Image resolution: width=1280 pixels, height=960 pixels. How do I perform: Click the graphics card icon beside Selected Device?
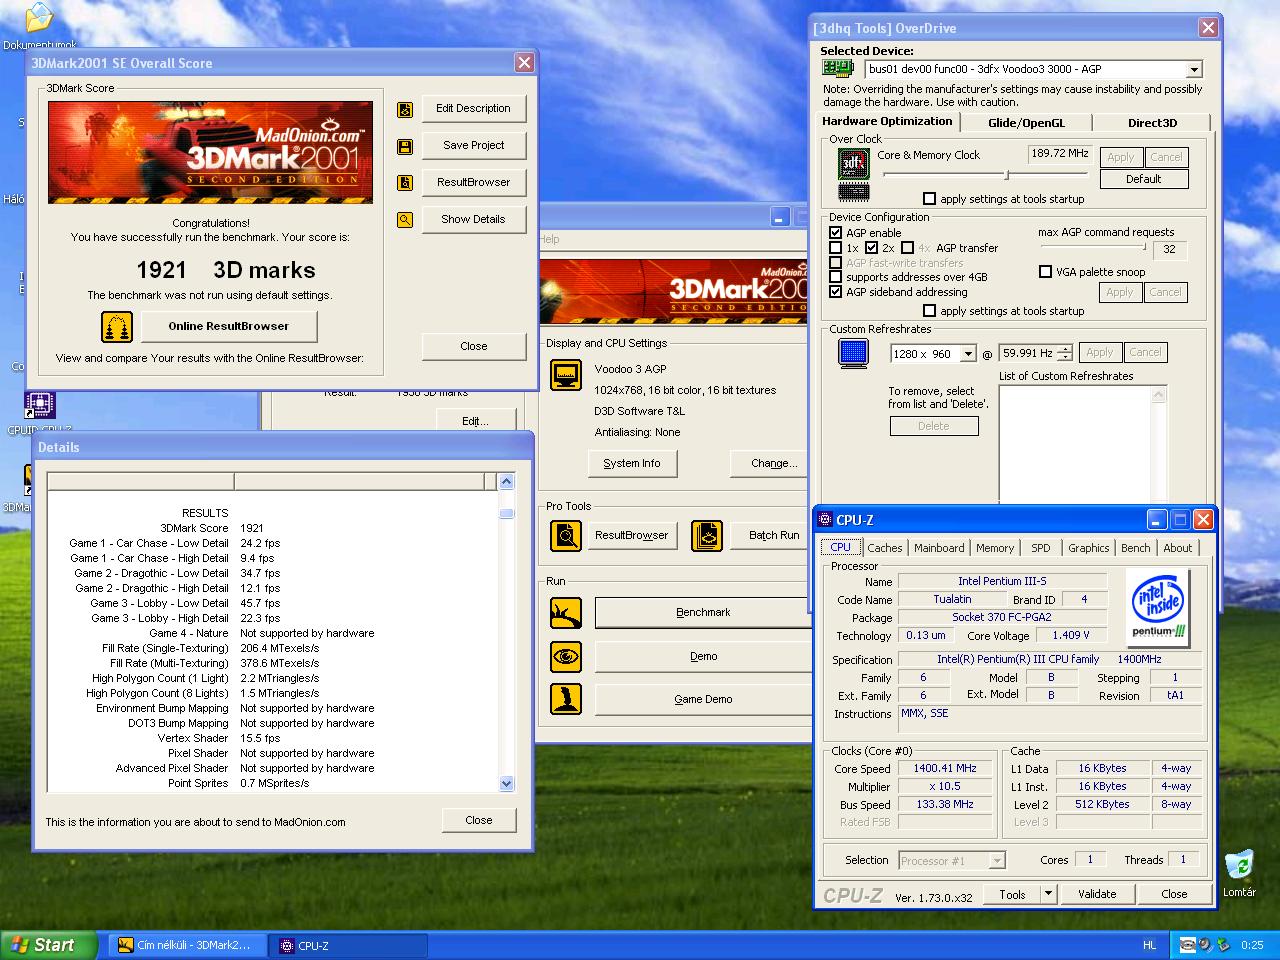838,69
